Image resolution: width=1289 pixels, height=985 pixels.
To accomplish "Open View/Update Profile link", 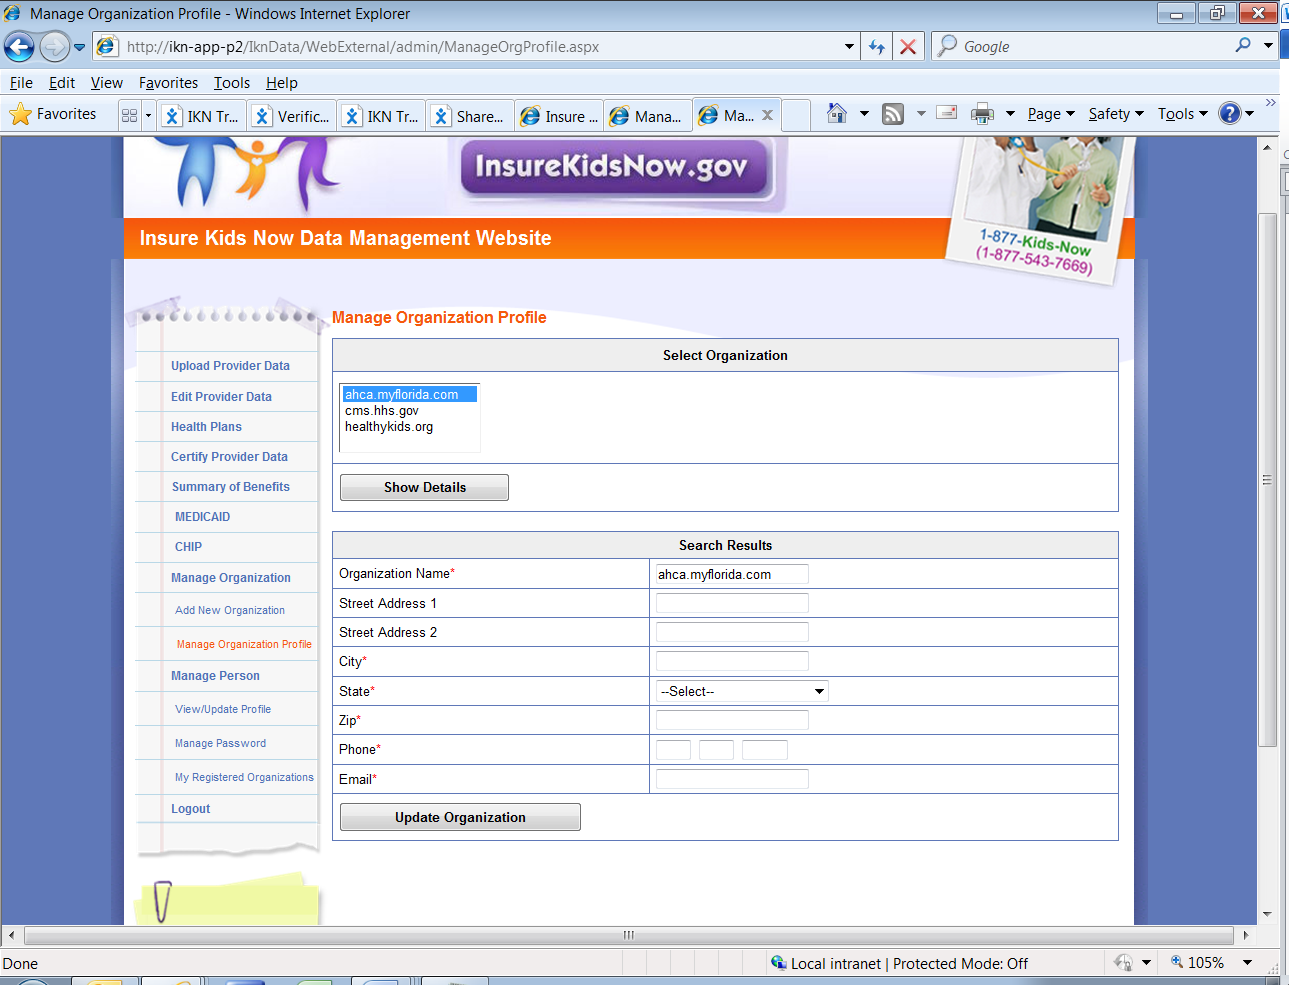I will [x=223, y=709].
